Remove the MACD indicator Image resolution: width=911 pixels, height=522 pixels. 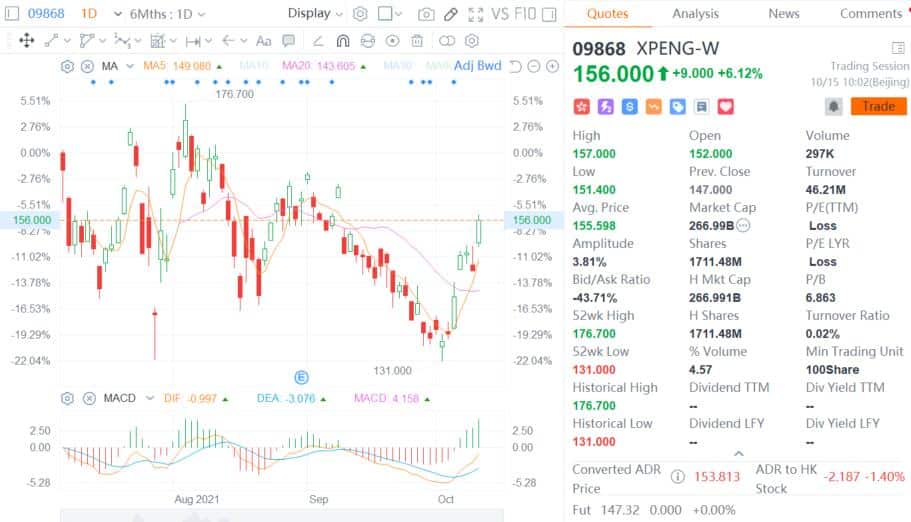(89, 399)
